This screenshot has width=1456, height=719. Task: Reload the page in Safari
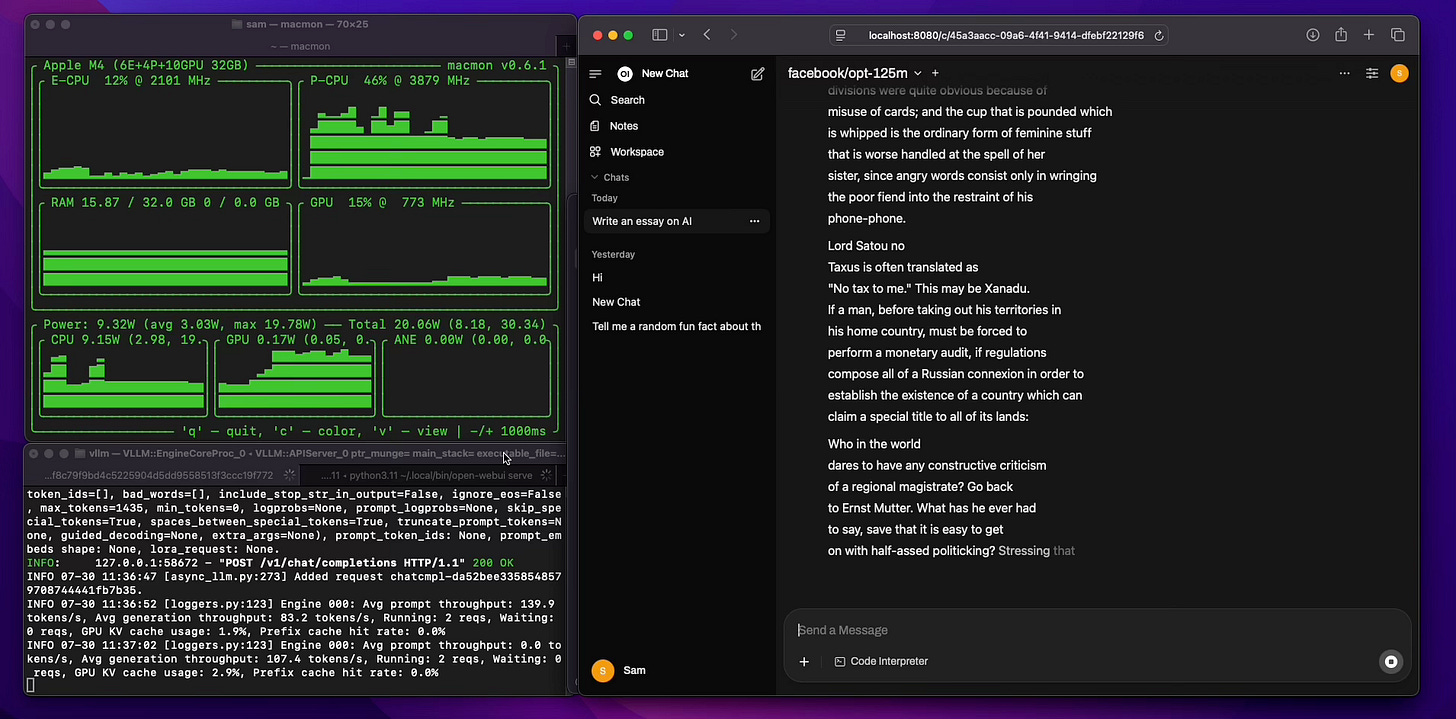[1159, 35]
